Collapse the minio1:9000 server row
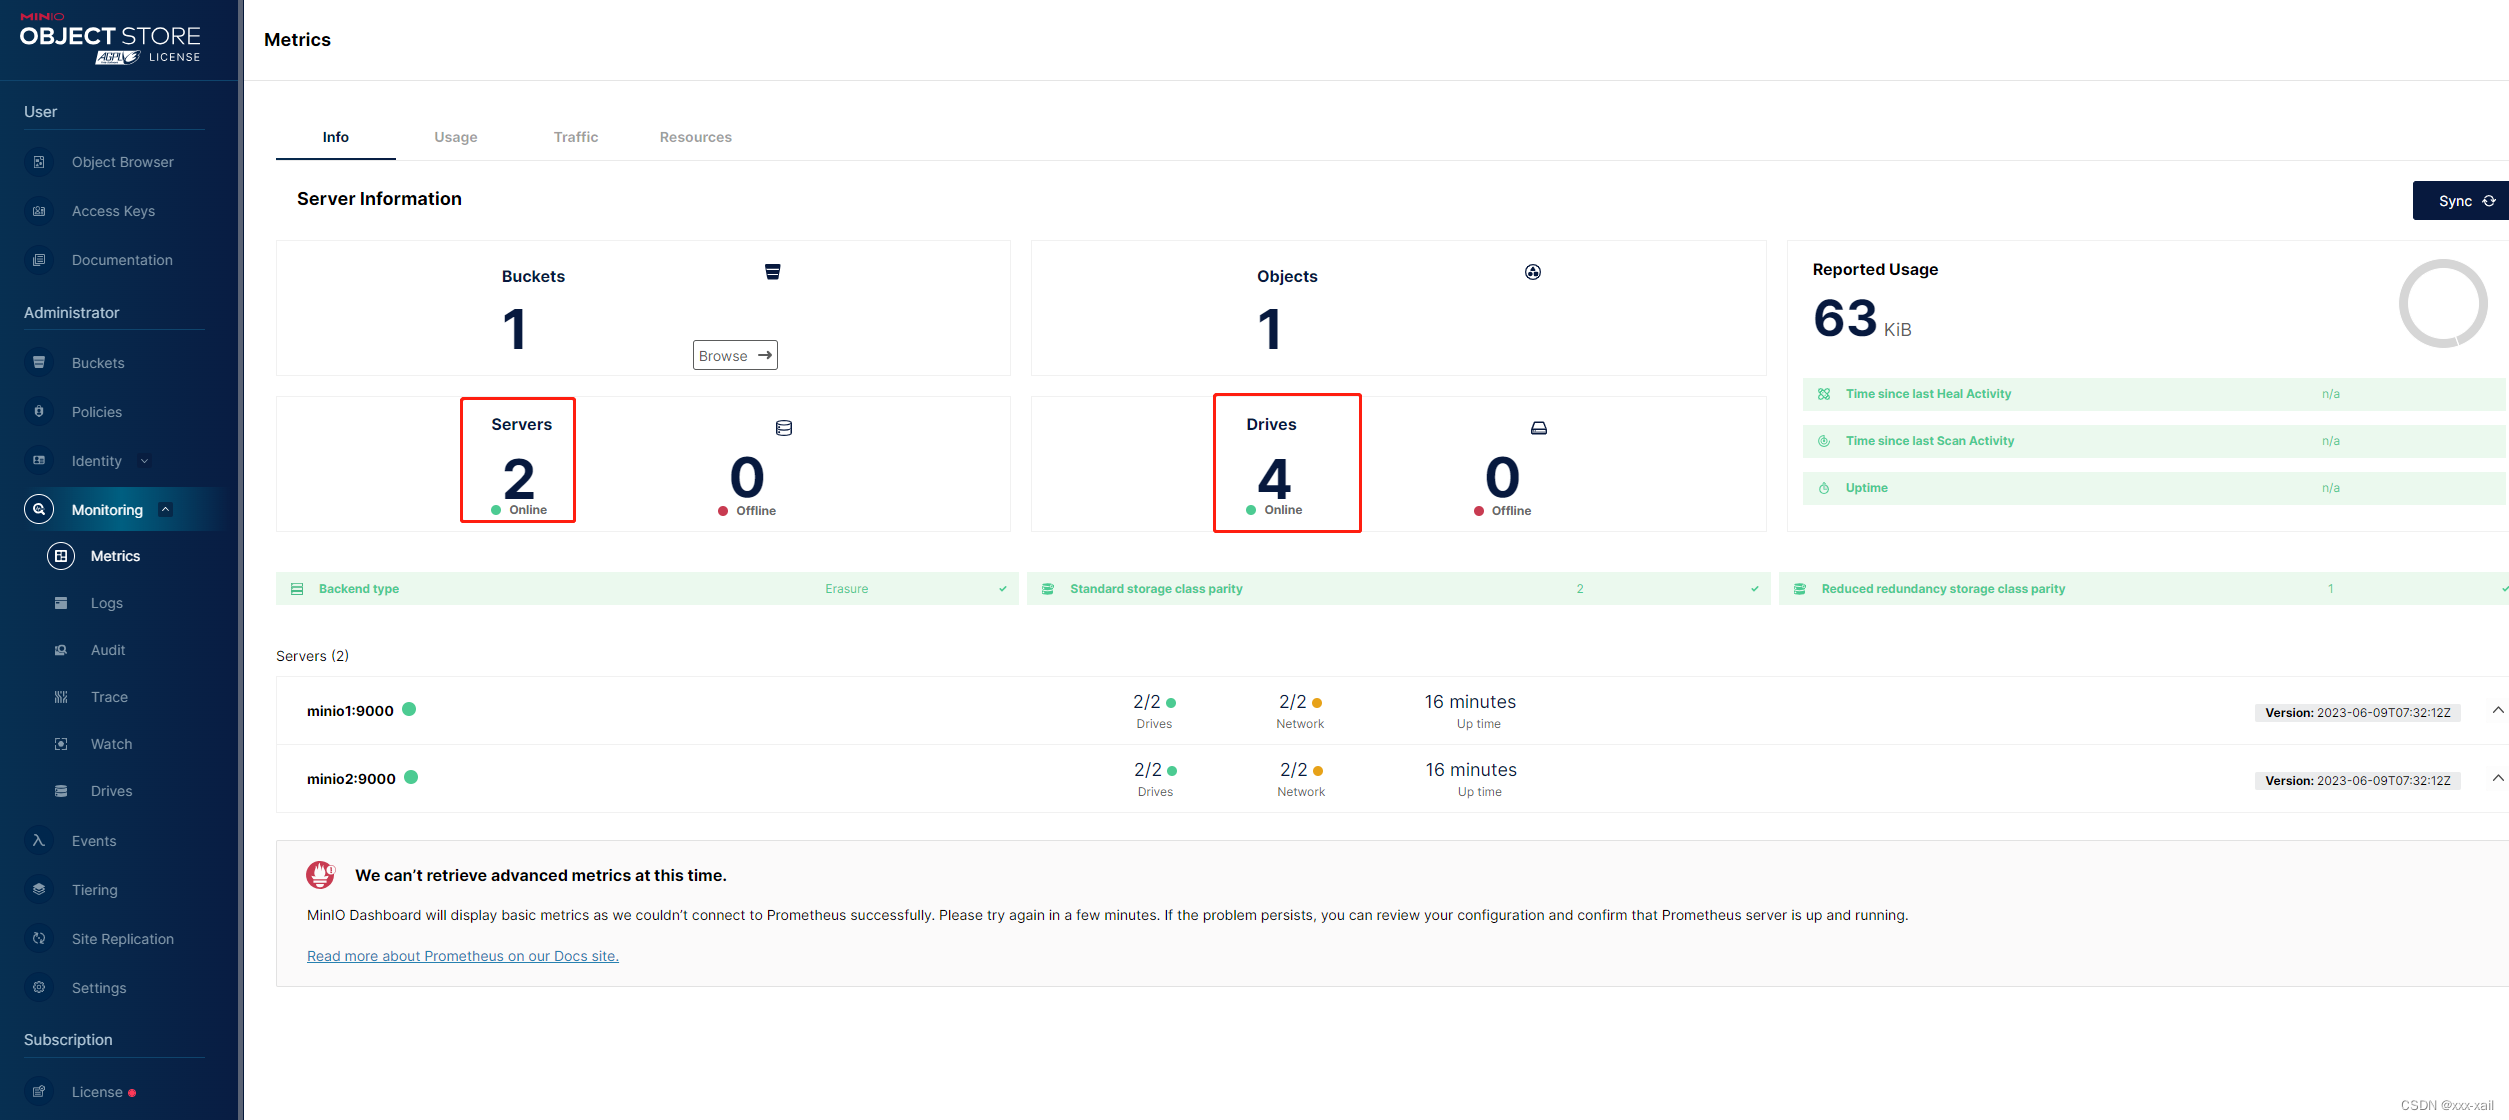 [2497, 710]
